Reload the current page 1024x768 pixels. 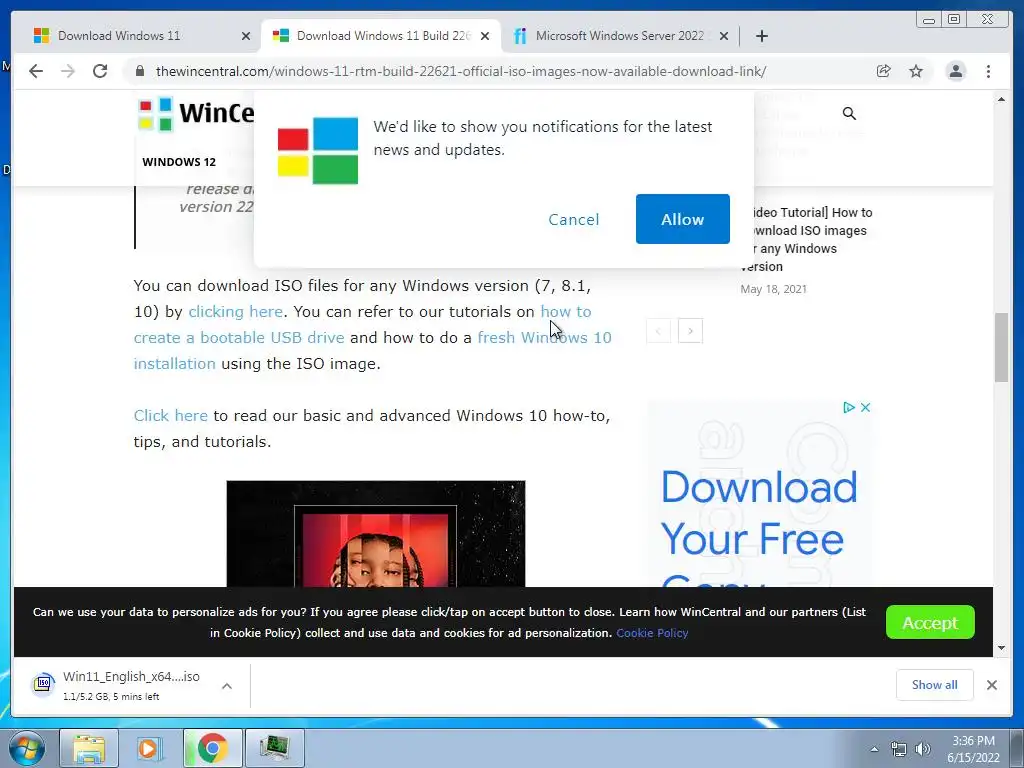[100, 71]
